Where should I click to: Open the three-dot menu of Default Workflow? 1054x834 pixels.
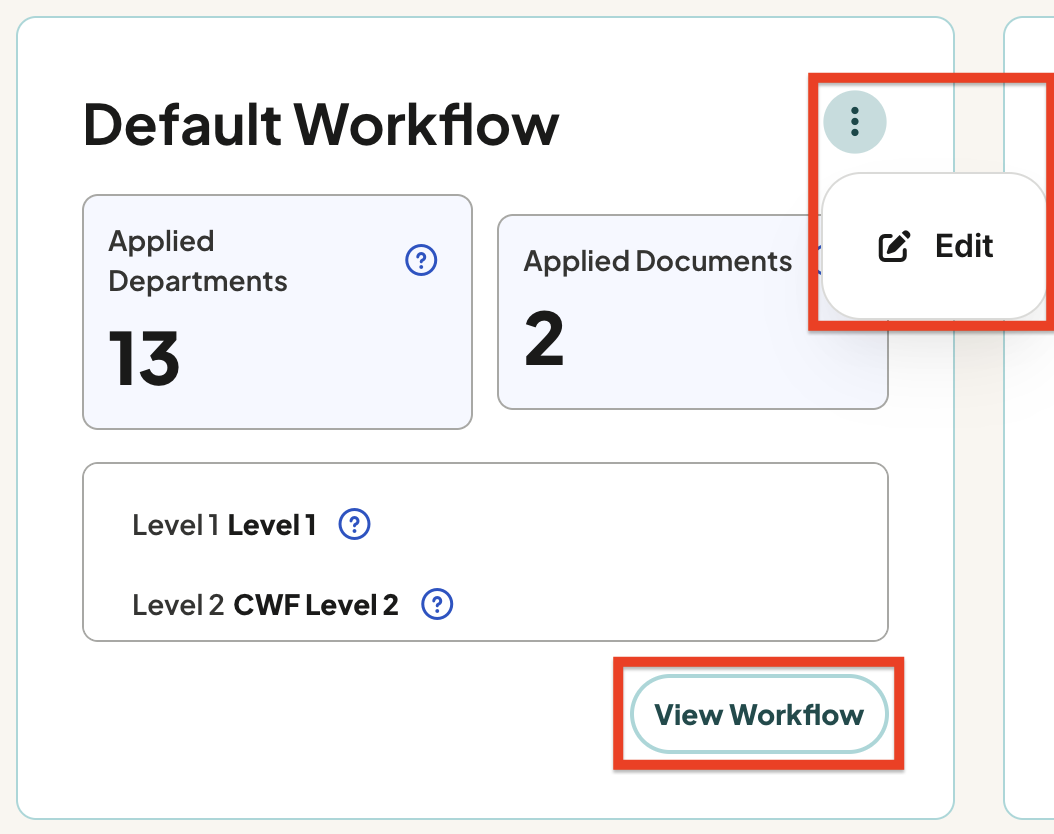click(854, 122)
